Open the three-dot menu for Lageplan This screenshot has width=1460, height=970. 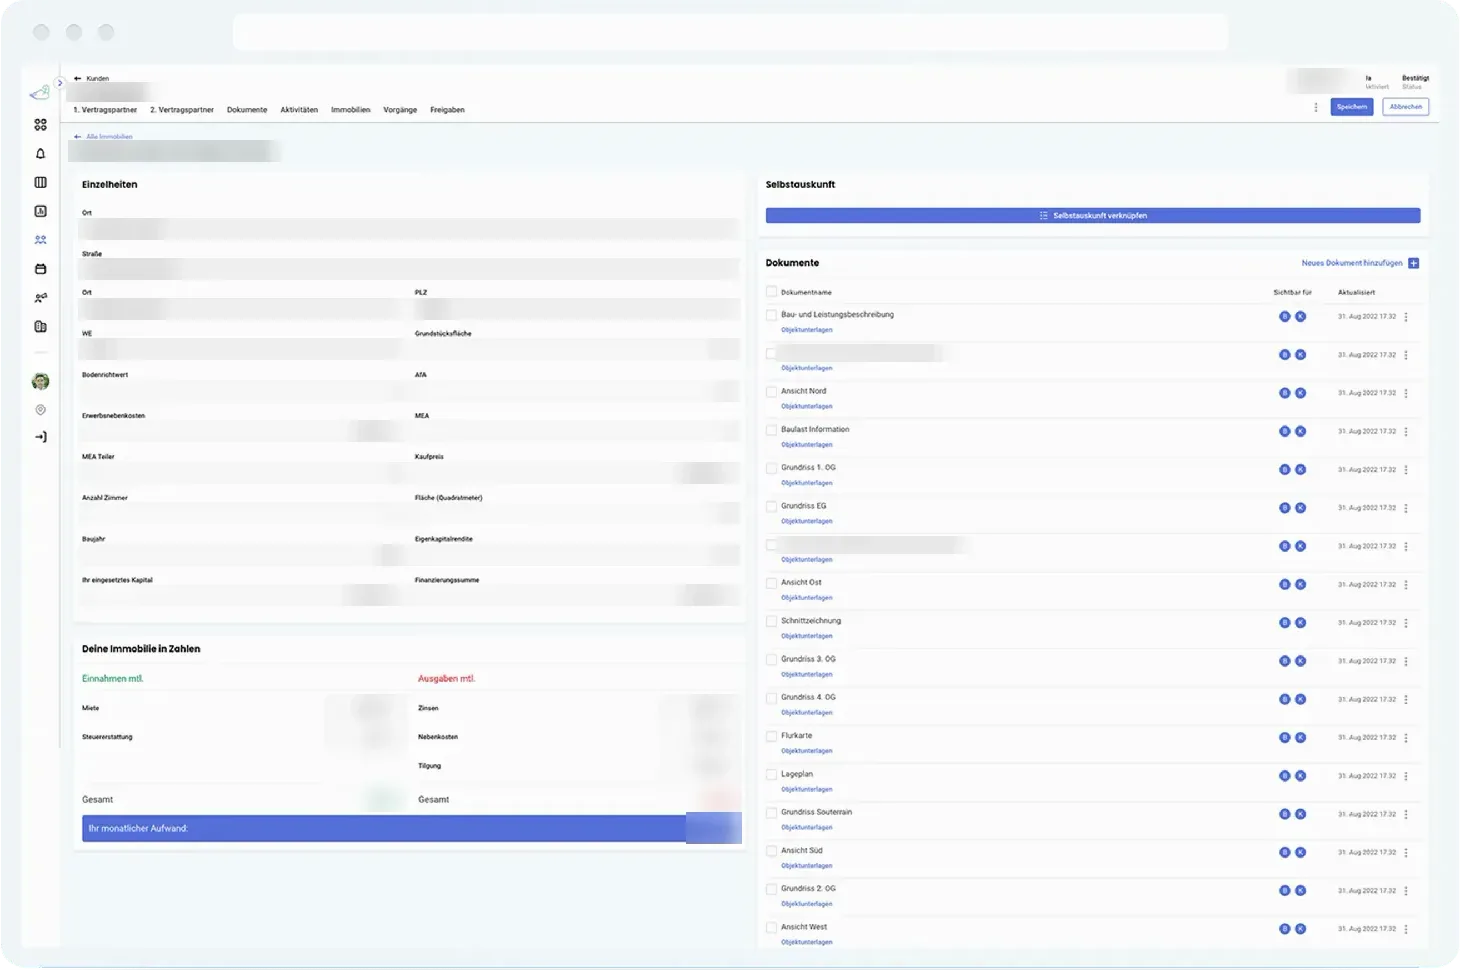[x=1406, y=776]
